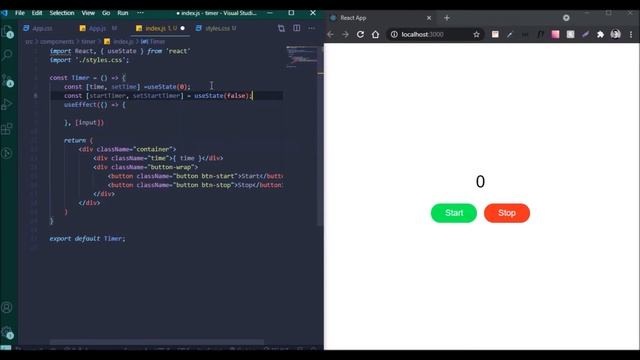This screenshot has height=360, width=640.
Task: Click the green Start button
Action: (454, 213)
